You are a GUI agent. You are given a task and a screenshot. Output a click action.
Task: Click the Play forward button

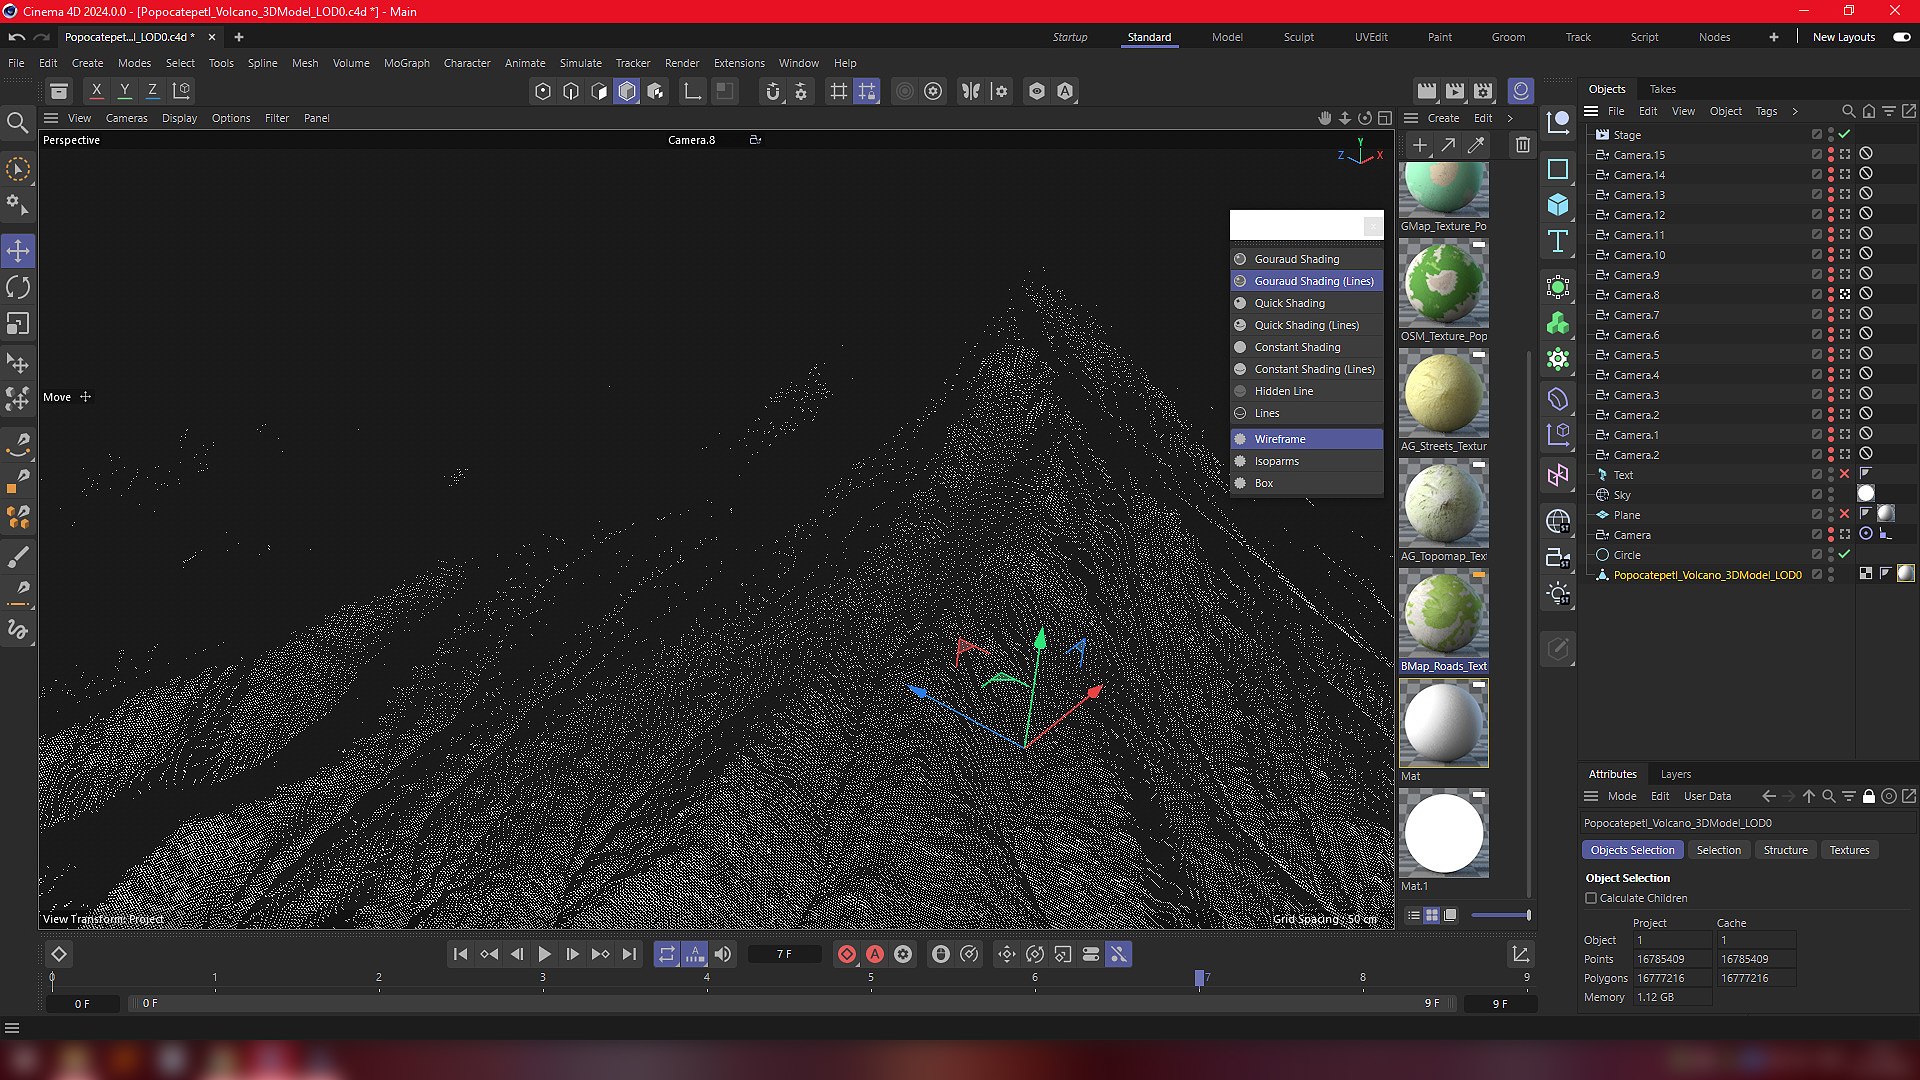tap(545, 955)
